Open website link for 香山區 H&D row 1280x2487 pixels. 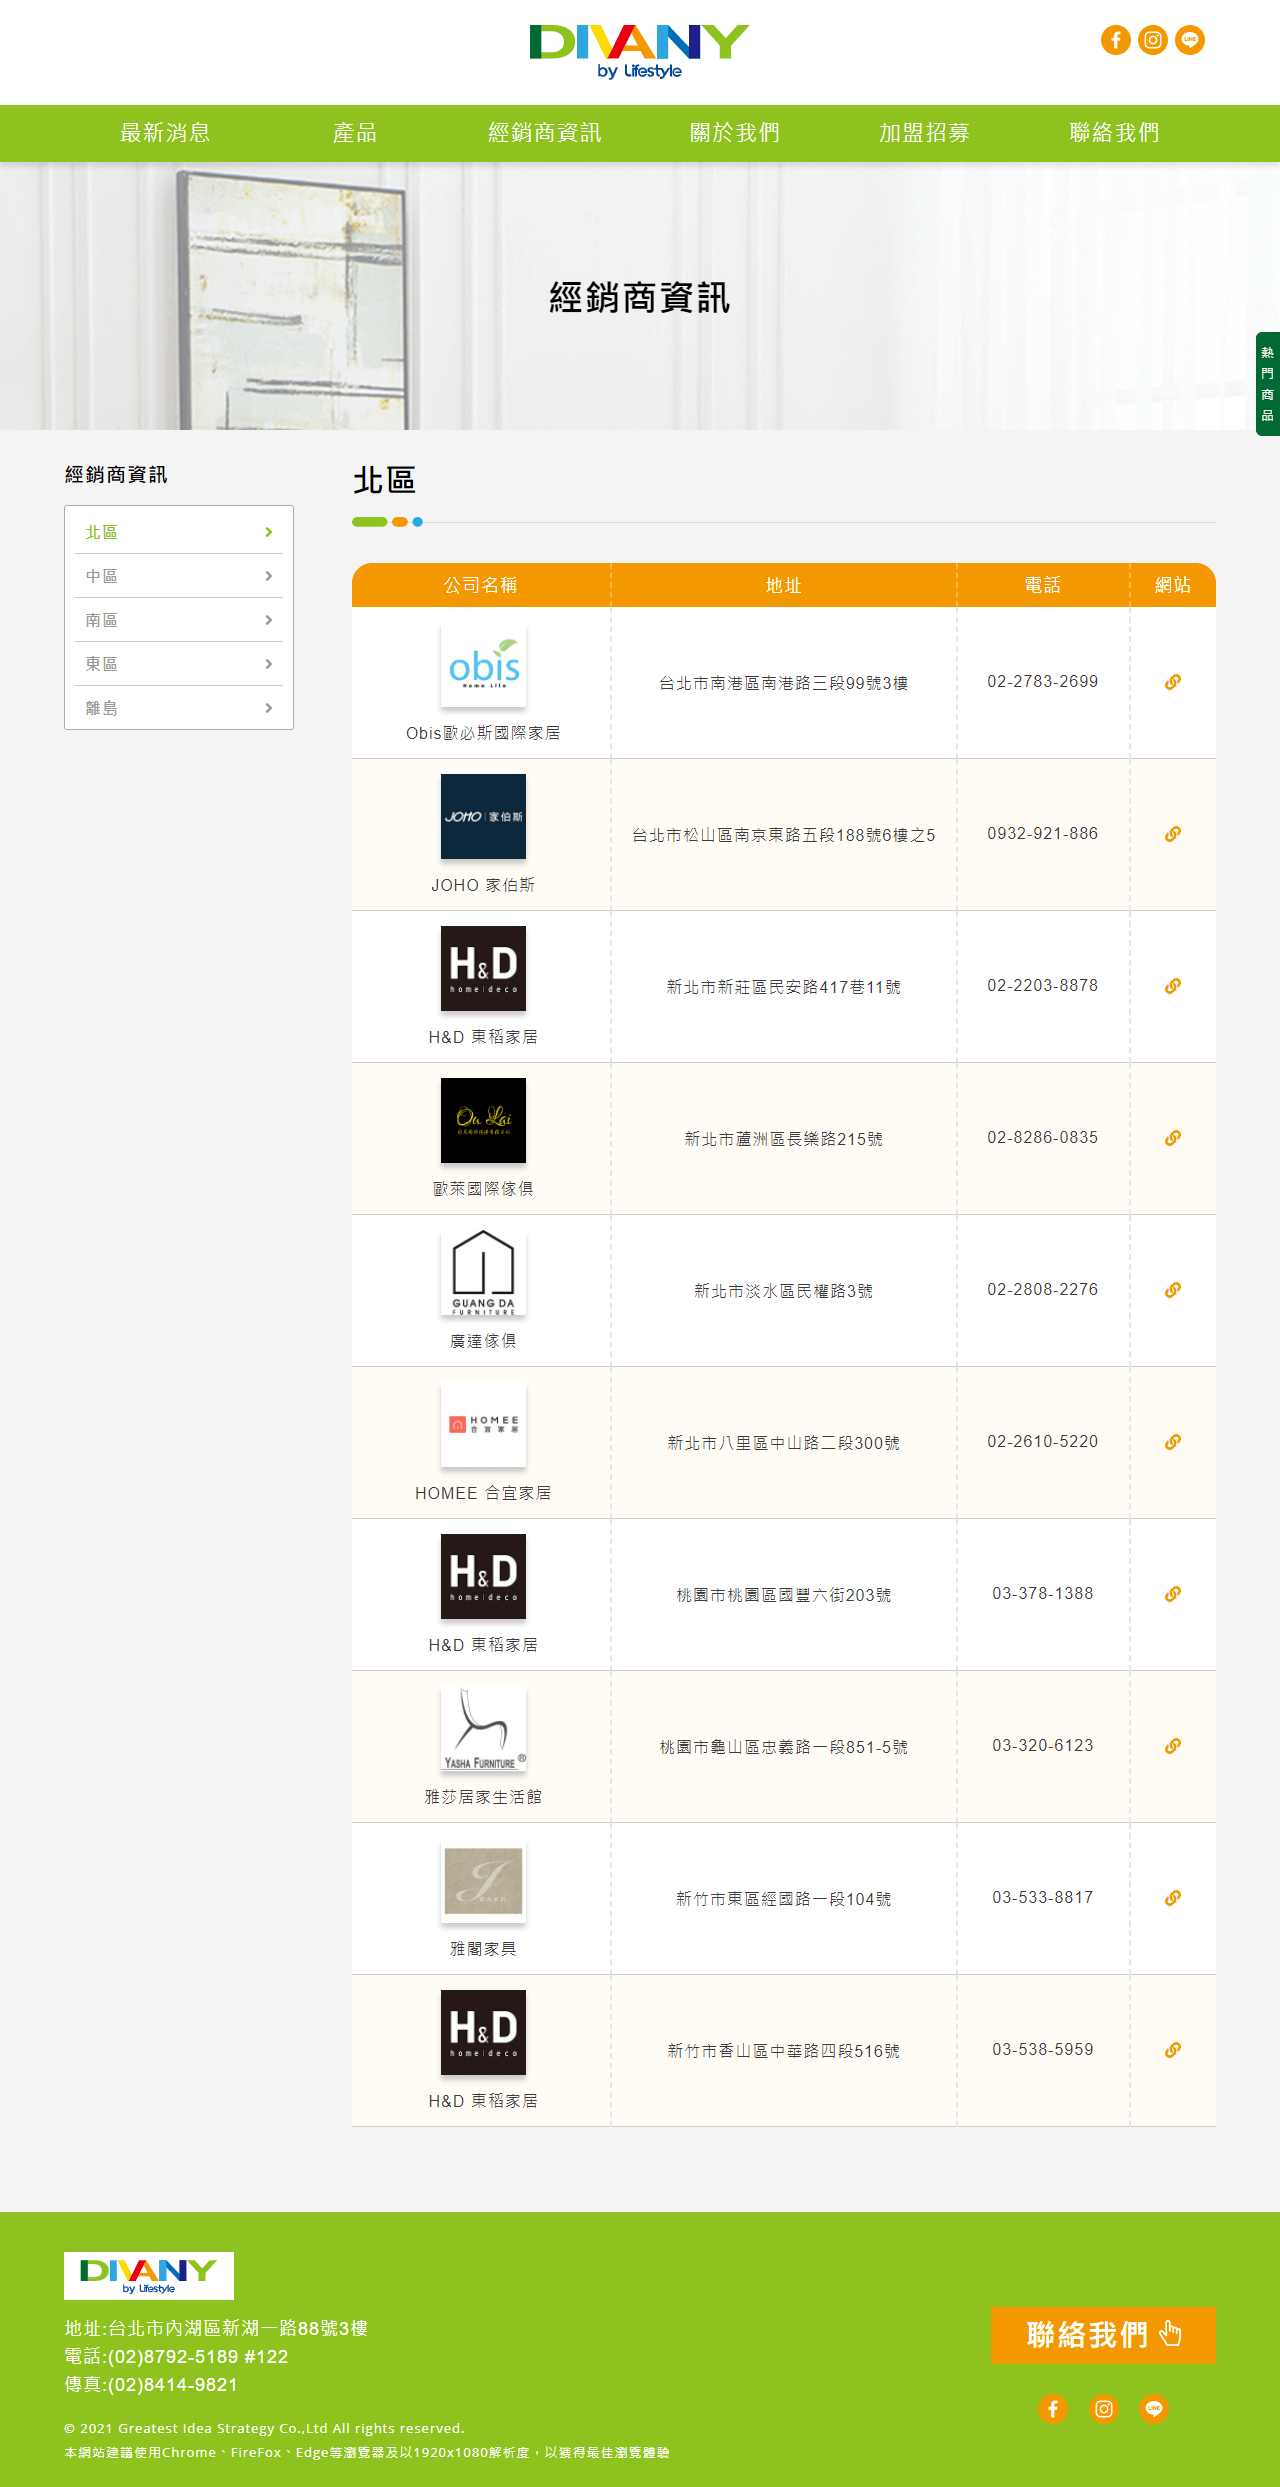[x=1173, y=2050]
